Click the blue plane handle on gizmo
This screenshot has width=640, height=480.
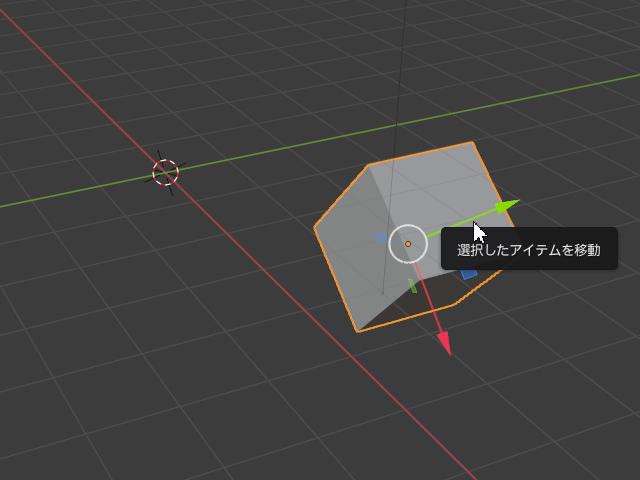click(x=469, y=274)
